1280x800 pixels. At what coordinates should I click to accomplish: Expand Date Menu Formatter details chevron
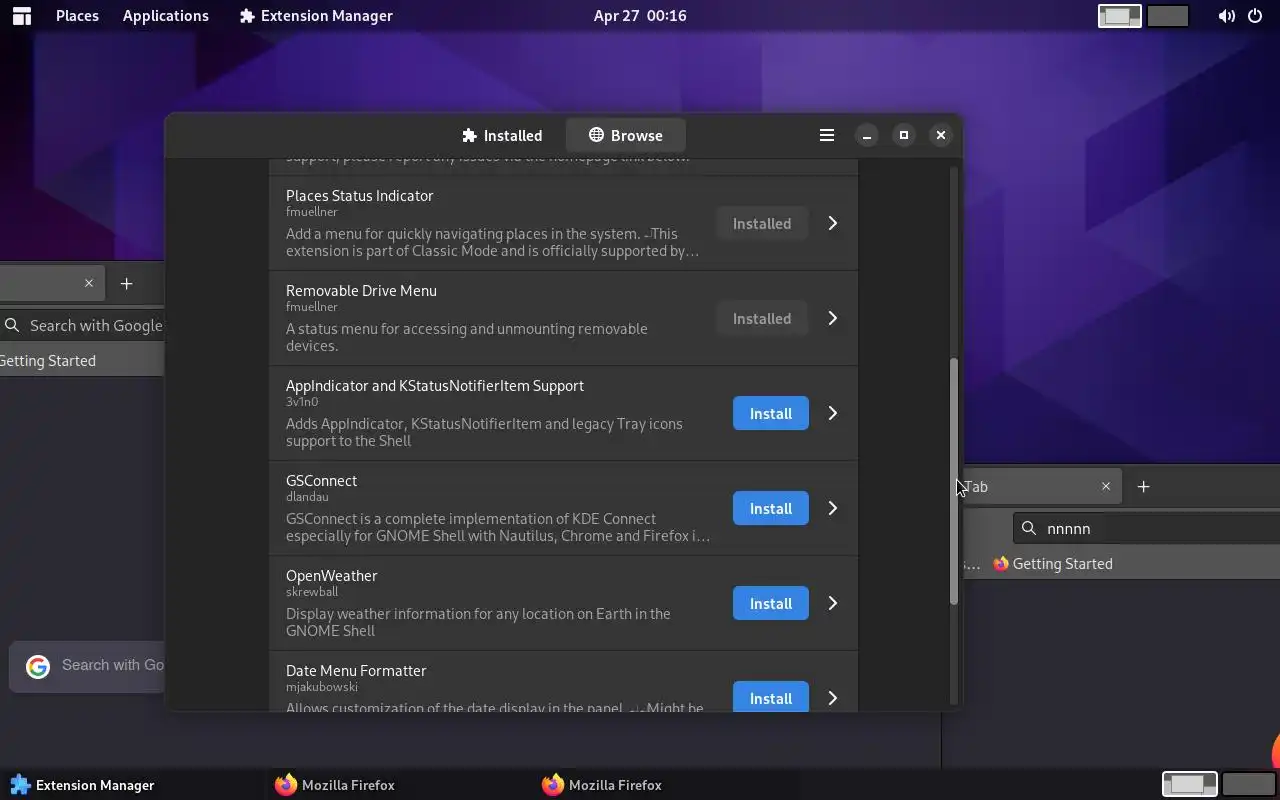(832, 698)
